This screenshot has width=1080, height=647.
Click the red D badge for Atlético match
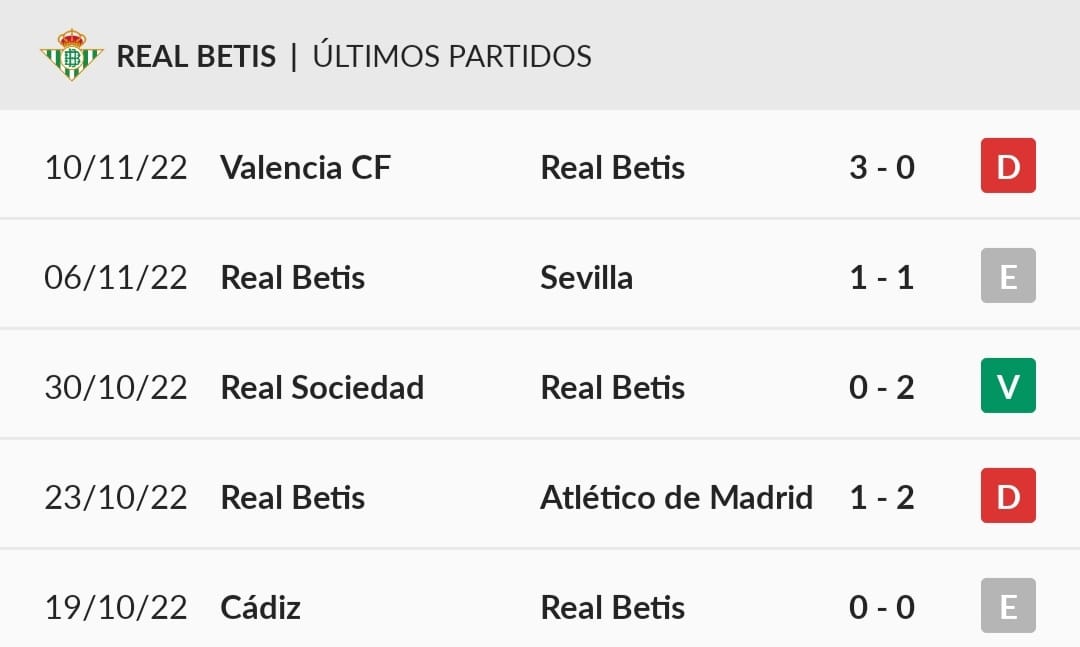[x=1008, y=495]
